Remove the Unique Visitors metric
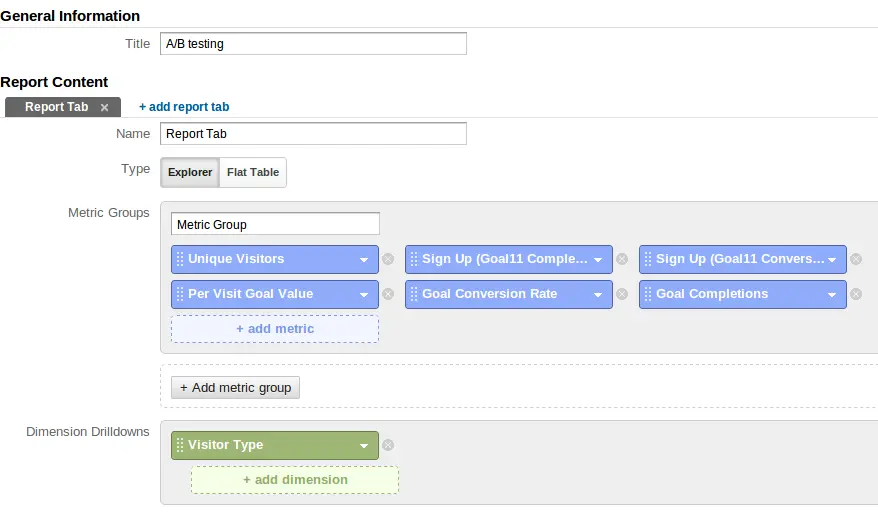878x514 pixels. point(388,260)
